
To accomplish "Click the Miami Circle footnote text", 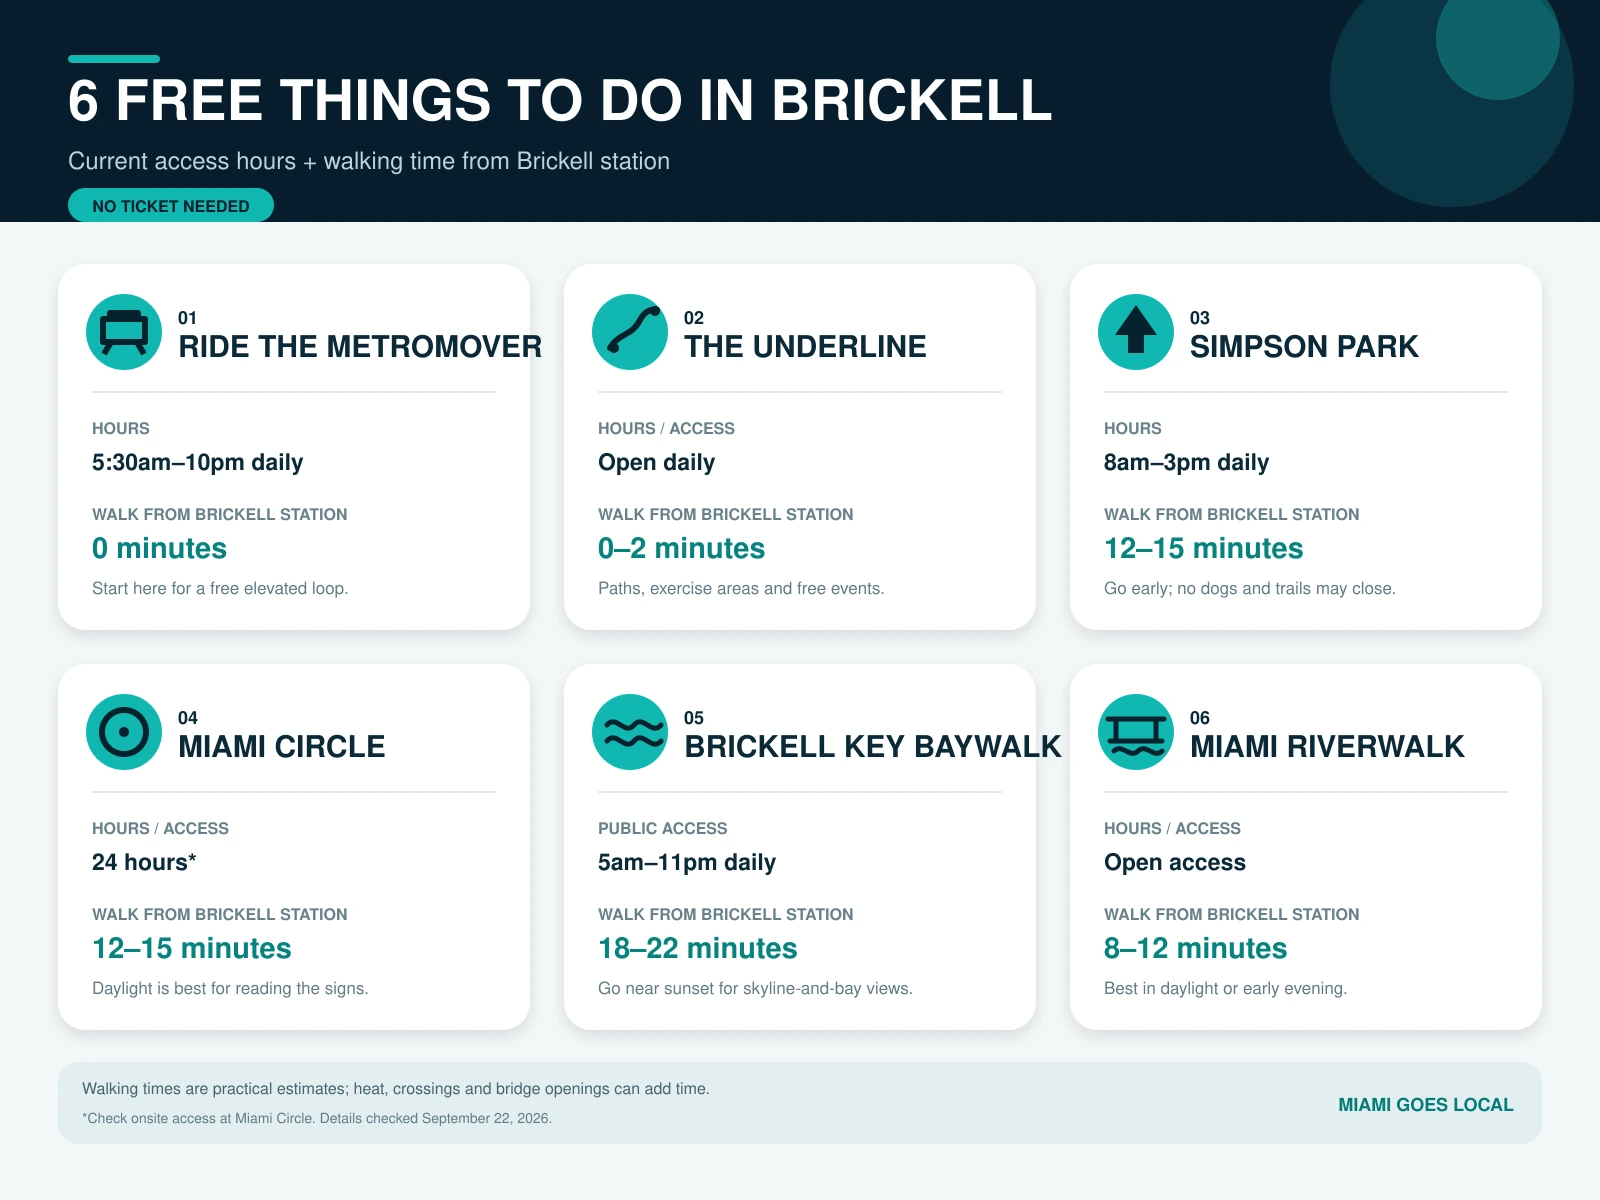I will pos(317,1118).
